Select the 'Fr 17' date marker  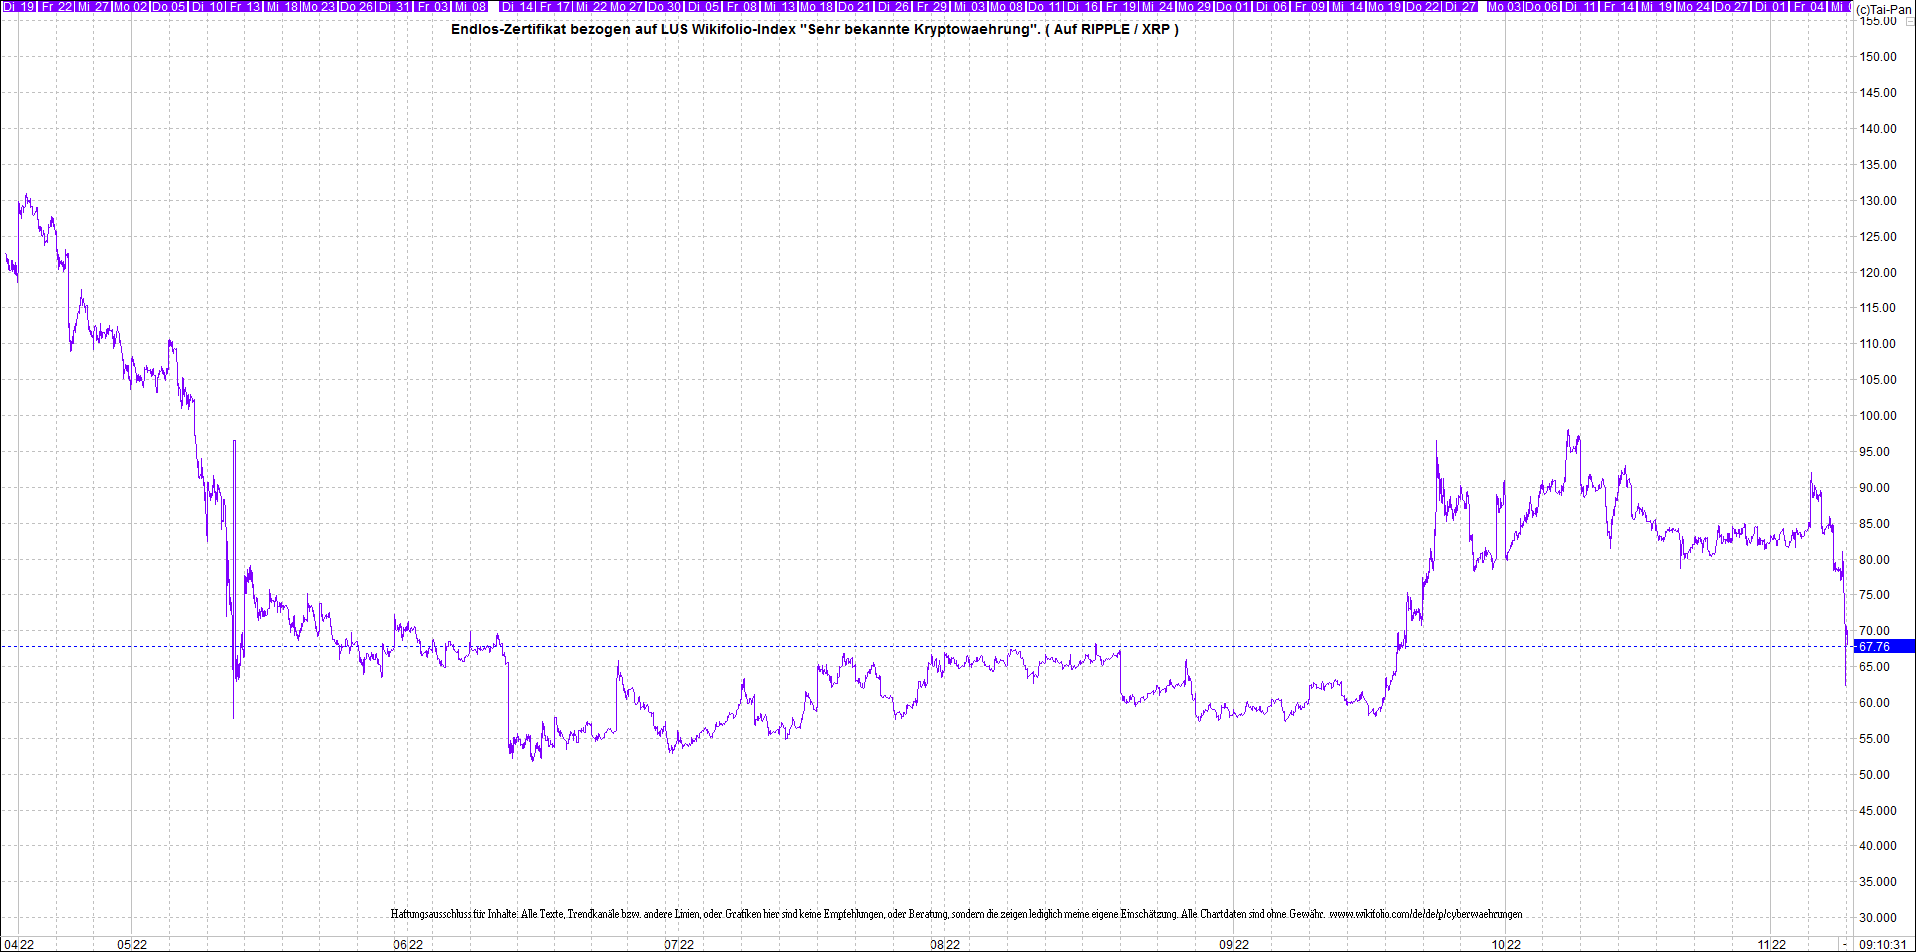pyautogui.click(x=555, y=6)
